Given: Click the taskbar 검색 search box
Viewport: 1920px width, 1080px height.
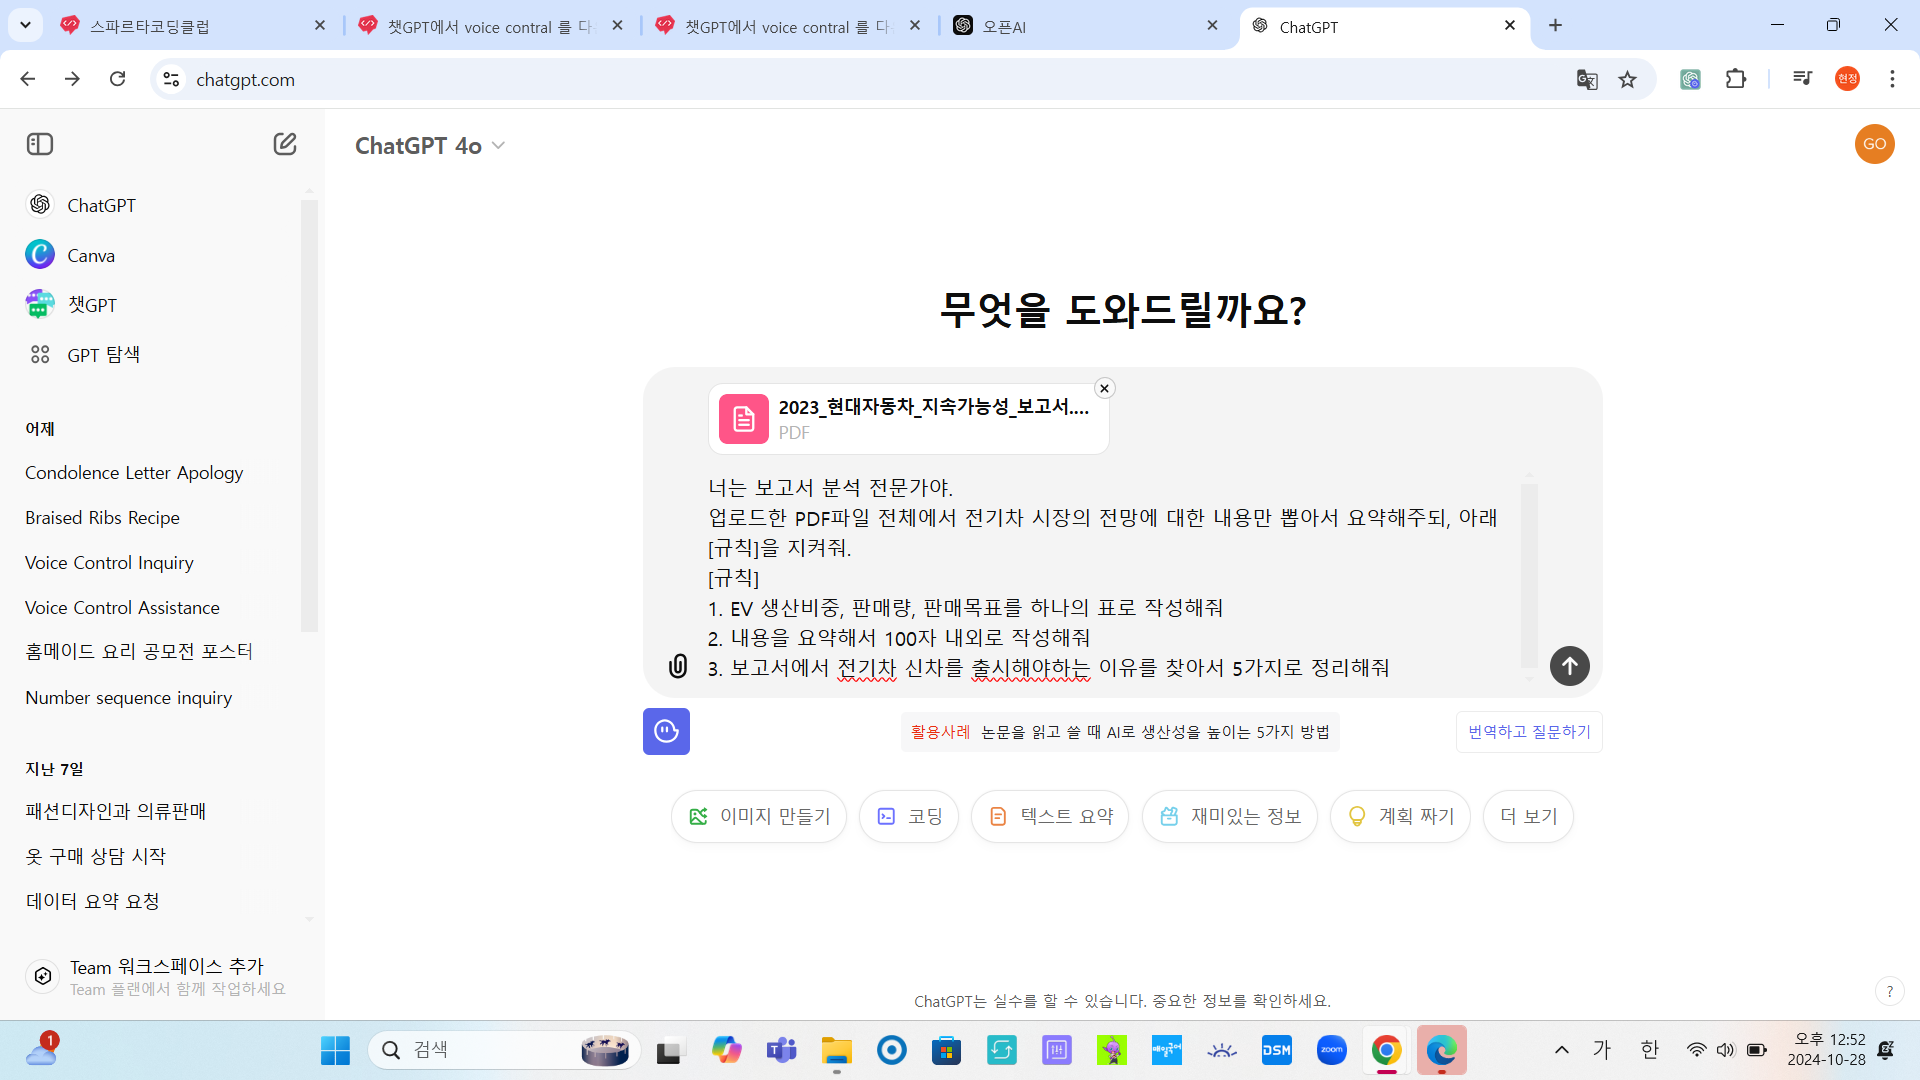Looking at the screenshot, I should coord(505,1050).
